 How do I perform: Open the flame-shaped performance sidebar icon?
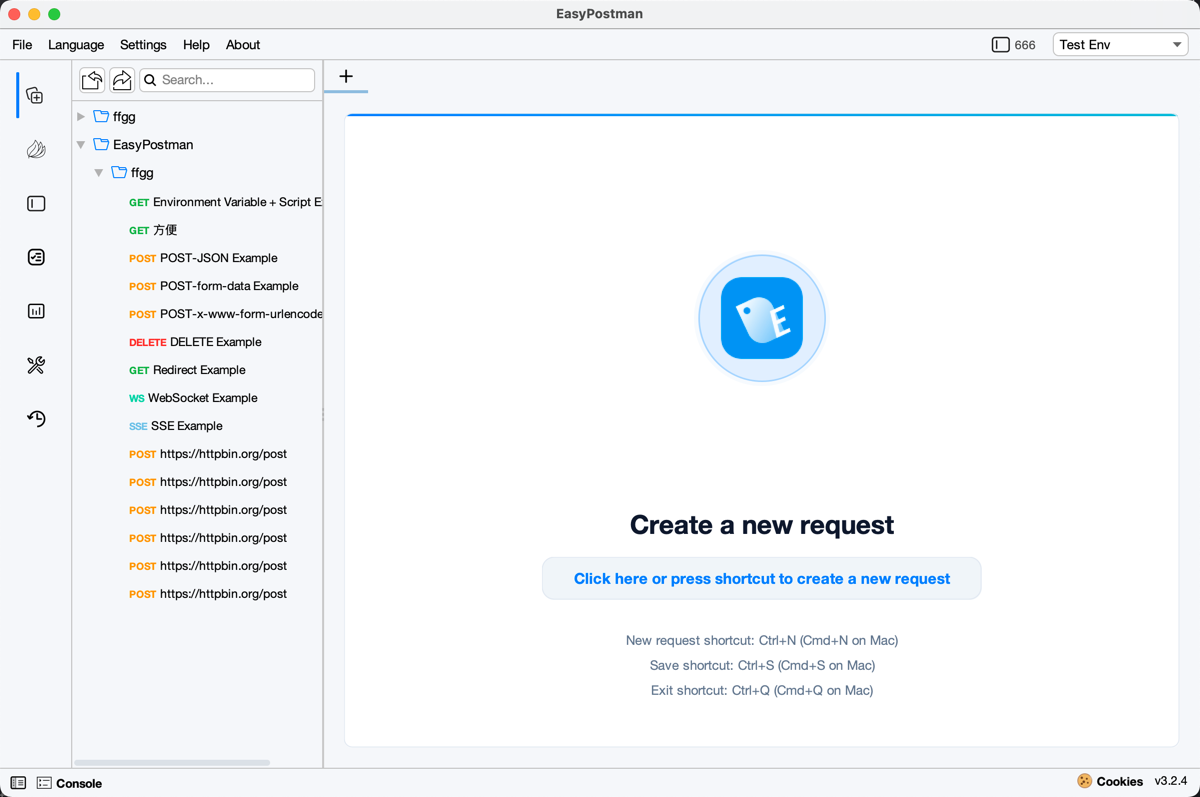point(36,150)
